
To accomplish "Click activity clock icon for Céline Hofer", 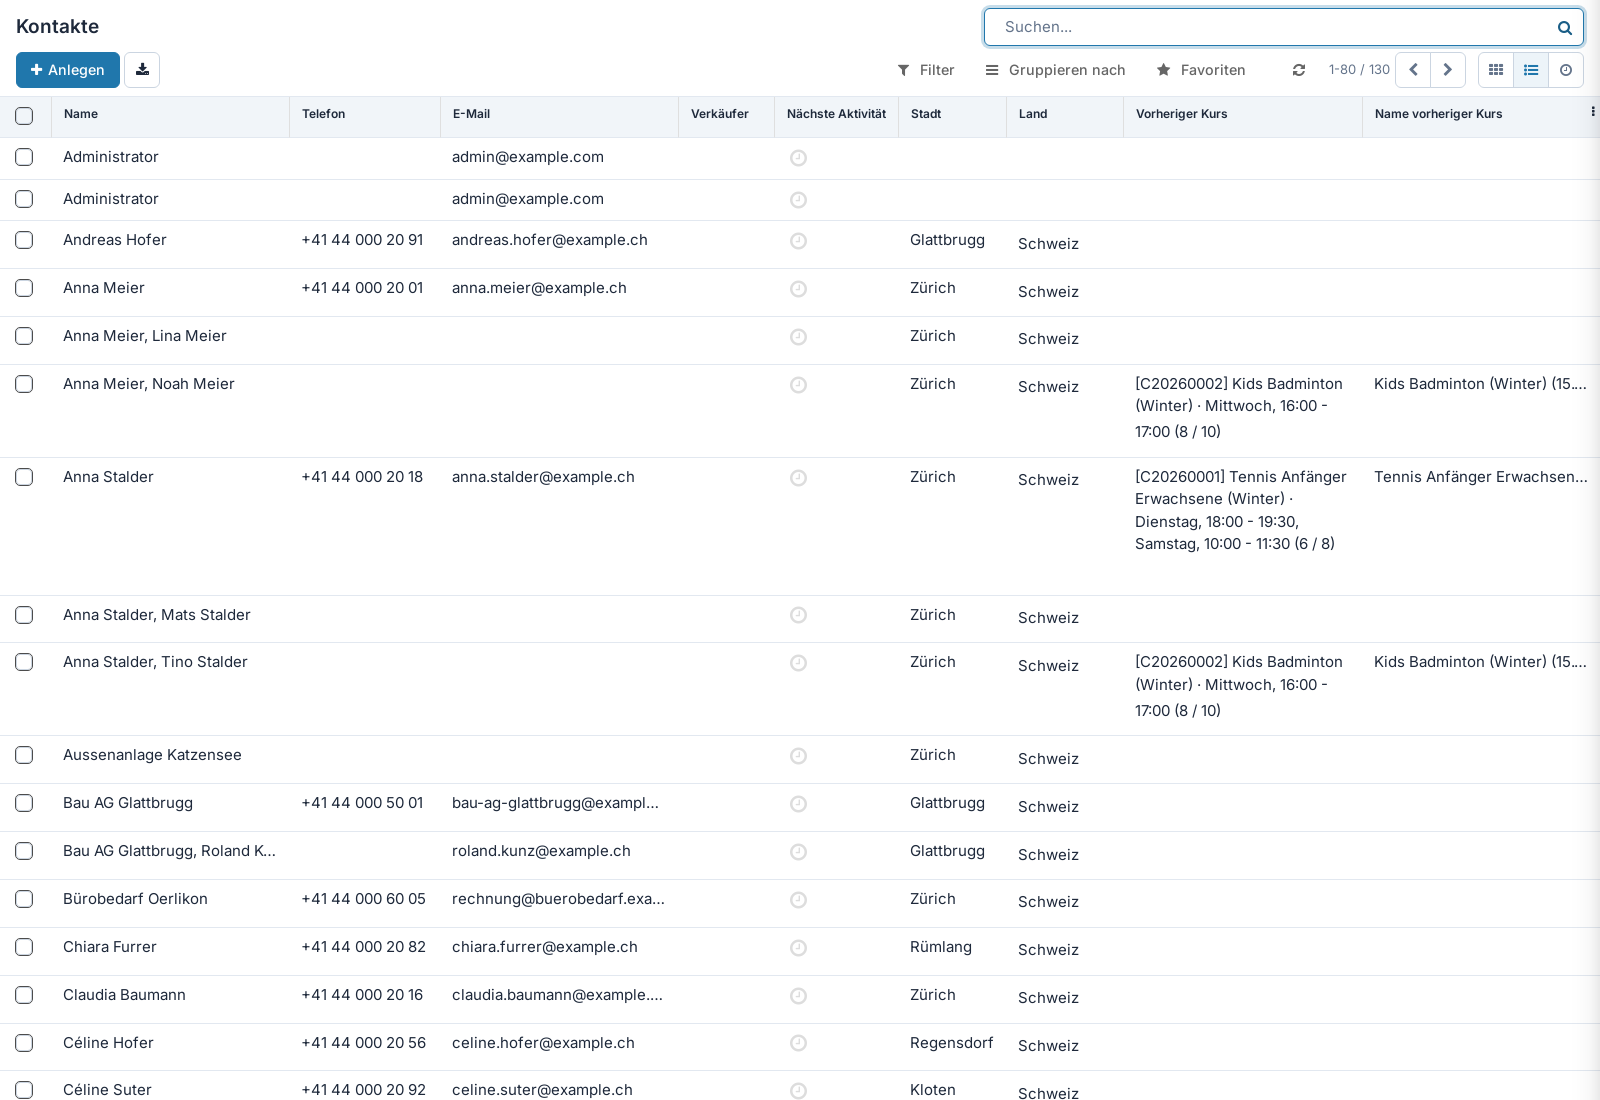I will point(798,1044).
